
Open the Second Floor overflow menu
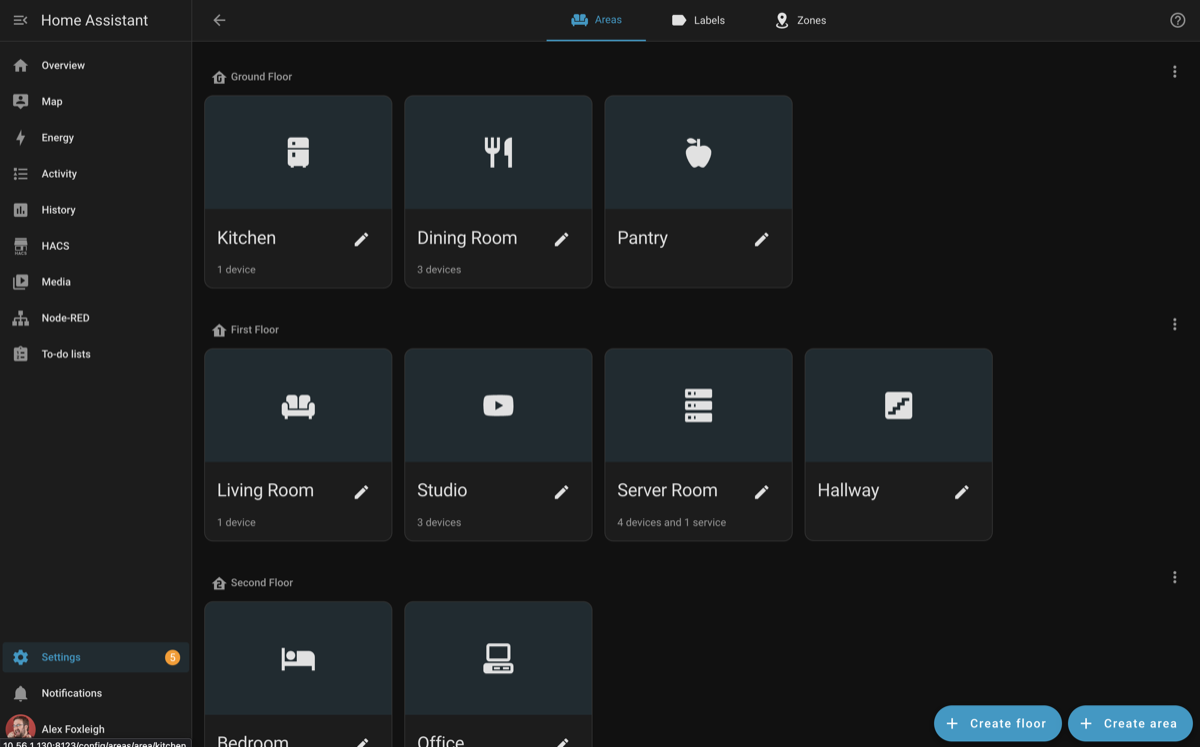point(1174,577)
